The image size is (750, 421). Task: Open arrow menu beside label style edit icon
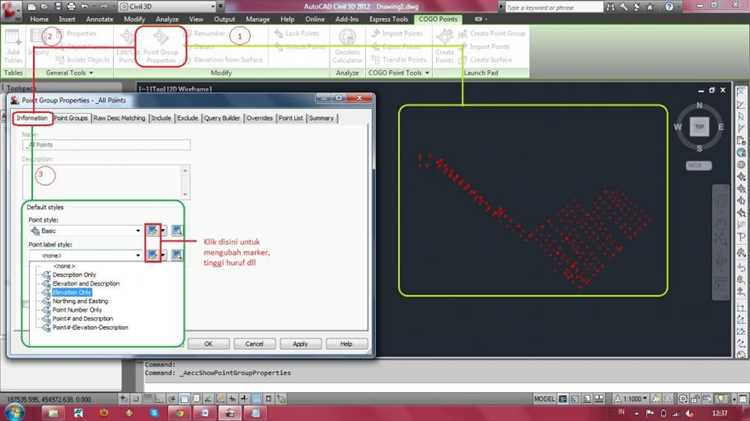[163, 254]
